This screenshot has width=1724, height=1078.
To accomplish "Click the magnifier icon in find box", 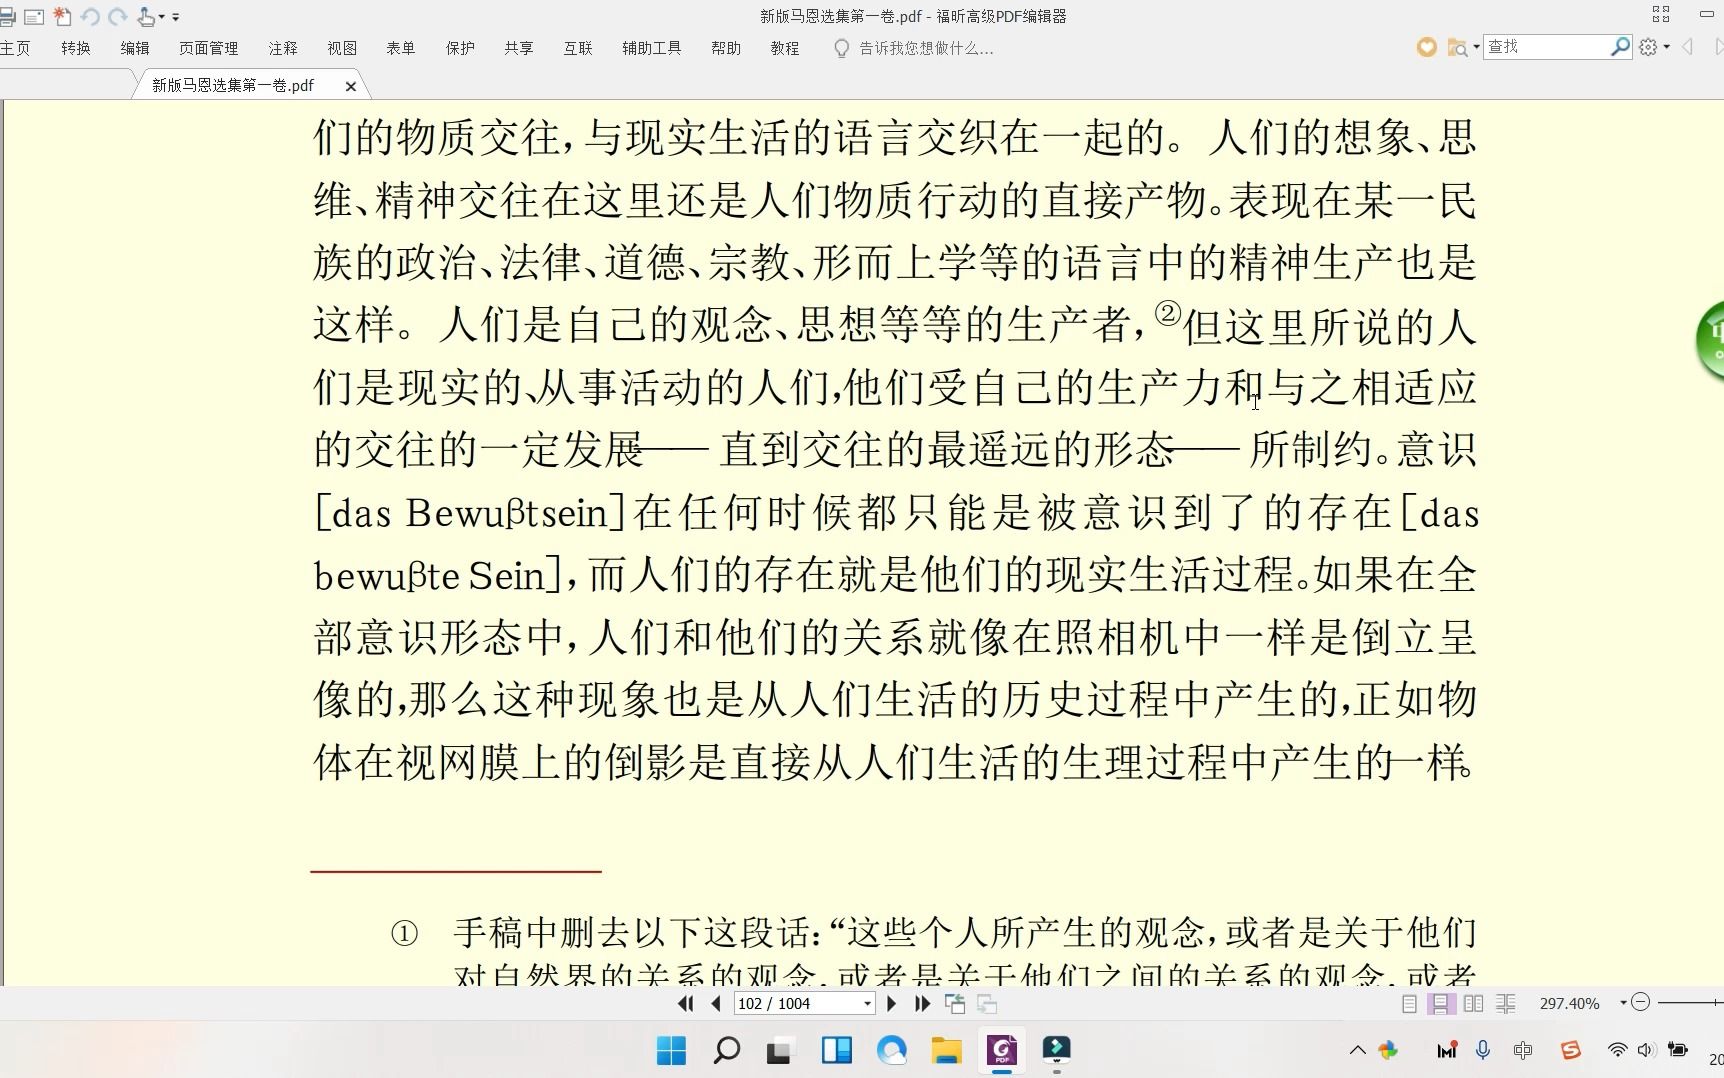I will click(x=1620, y=47).
